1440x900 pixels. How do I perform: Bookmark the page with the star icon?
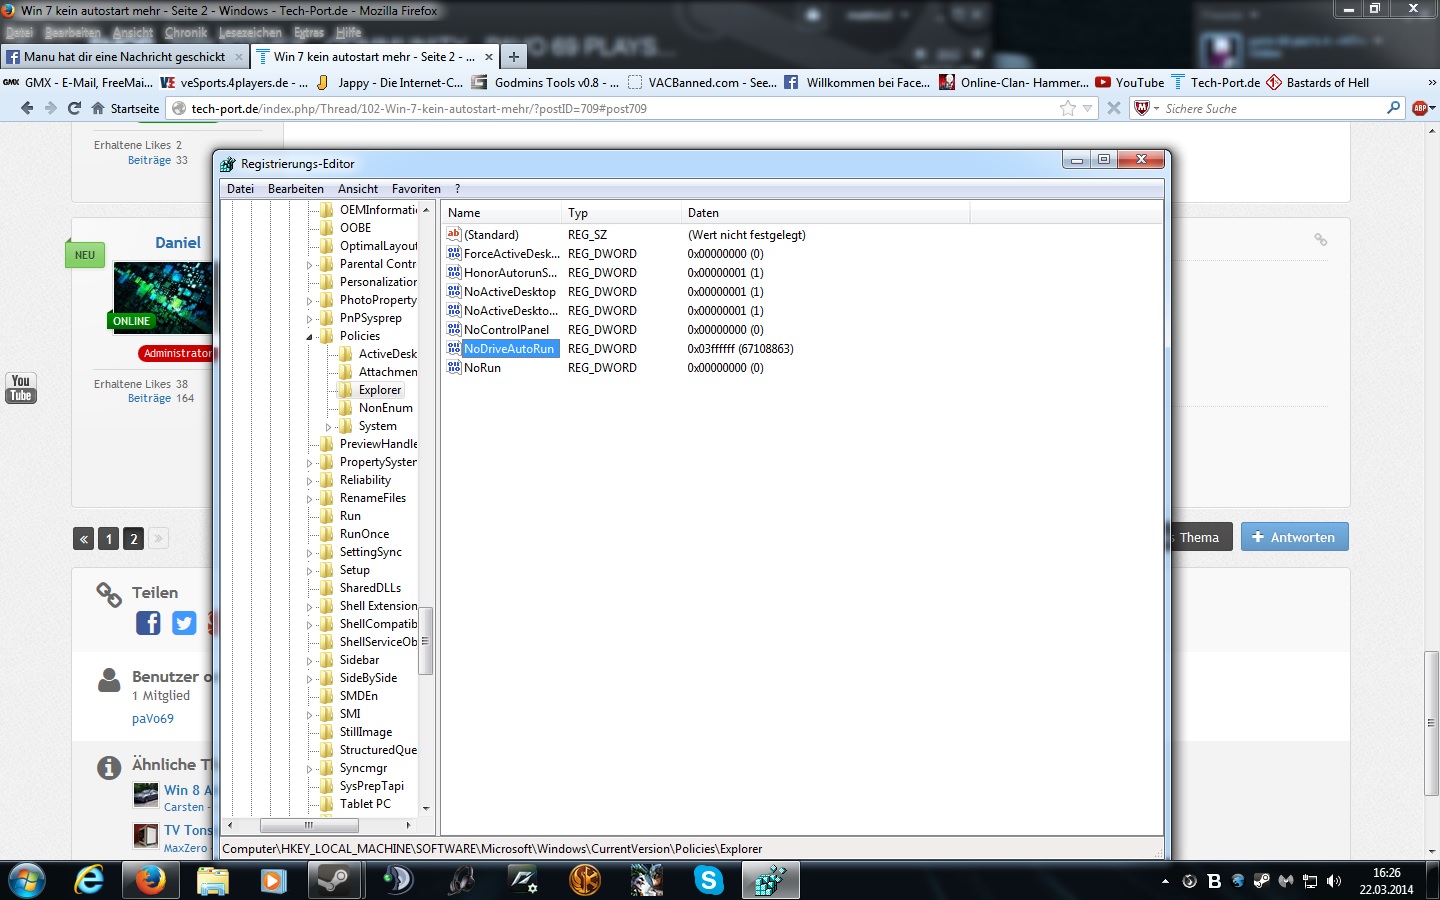pyautogui.click(x=1067, y=108)
